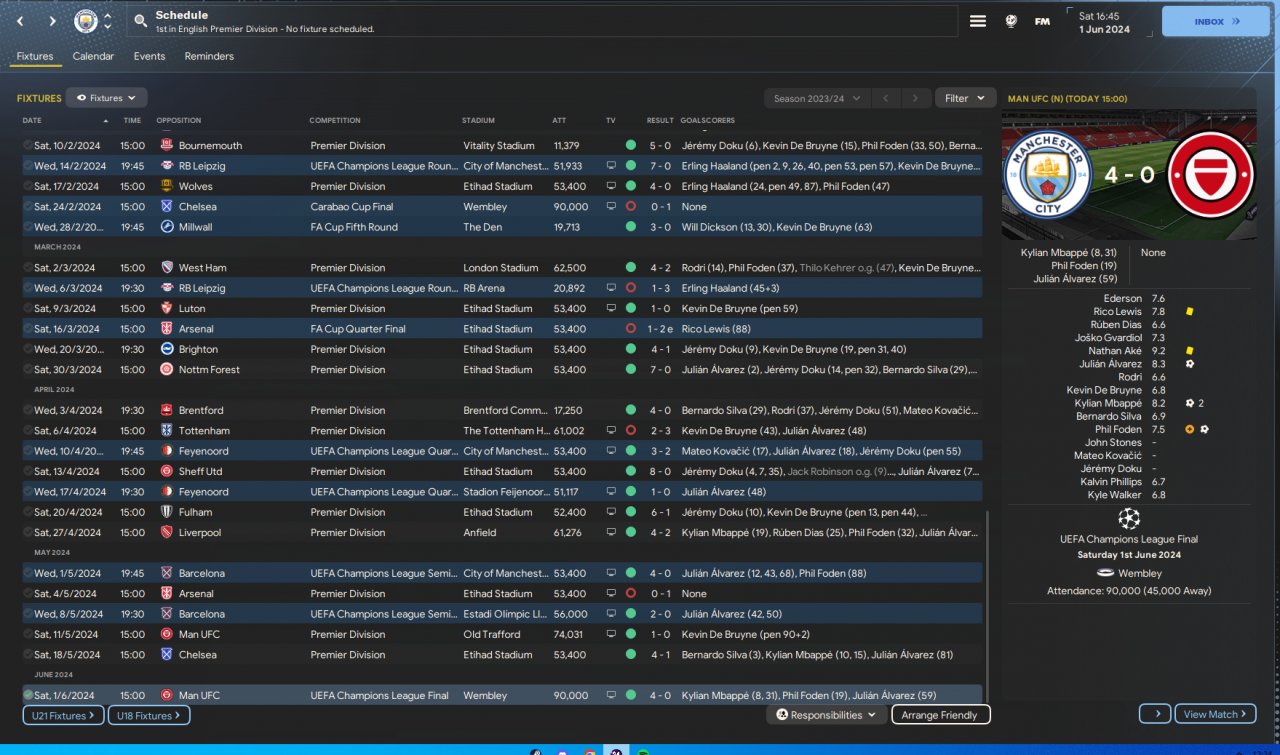
Task: Click the yellow card icon beside Nathan Aké
Action: tap(1190, 351)
